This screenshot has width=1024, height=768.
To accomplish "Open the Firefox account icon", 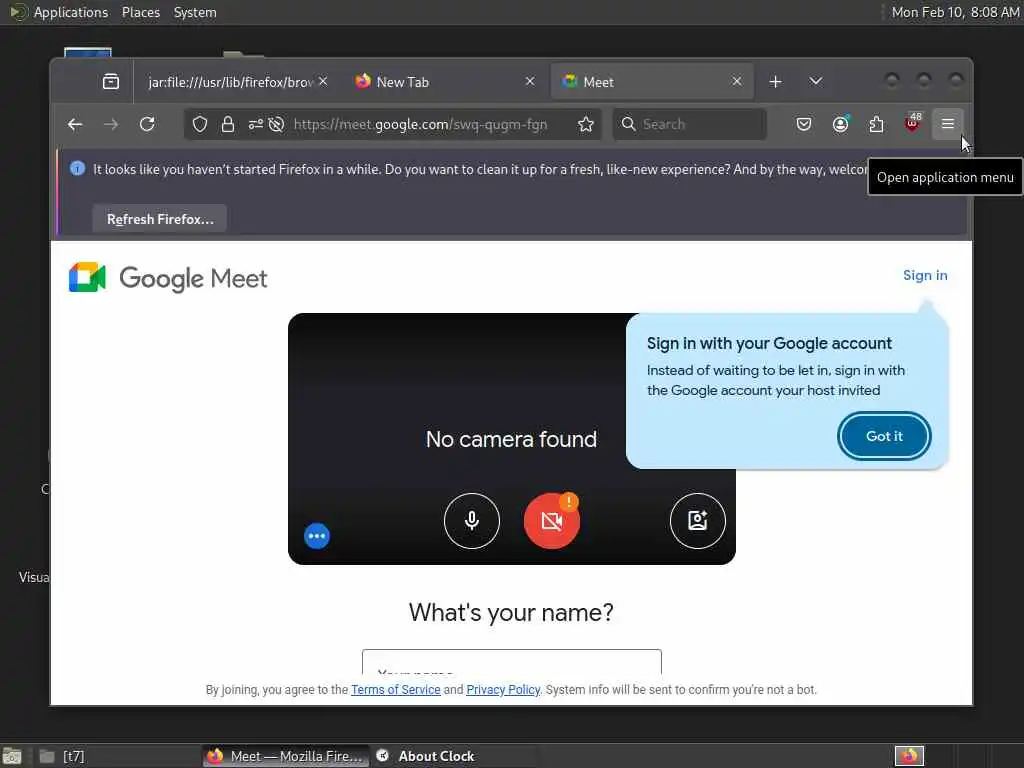I will click(x=840, y=124).
